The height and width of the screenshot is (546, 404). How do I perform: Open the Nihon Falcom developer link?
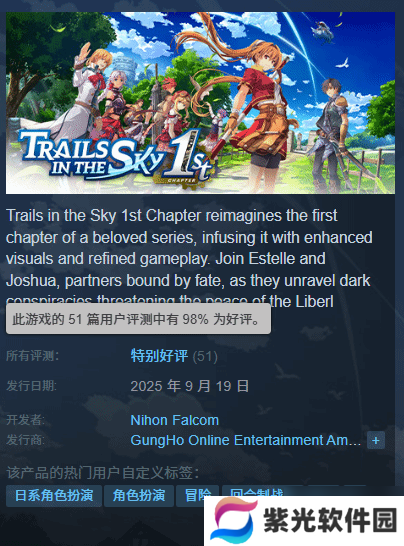pyautogui.click(x=174, y=420)
